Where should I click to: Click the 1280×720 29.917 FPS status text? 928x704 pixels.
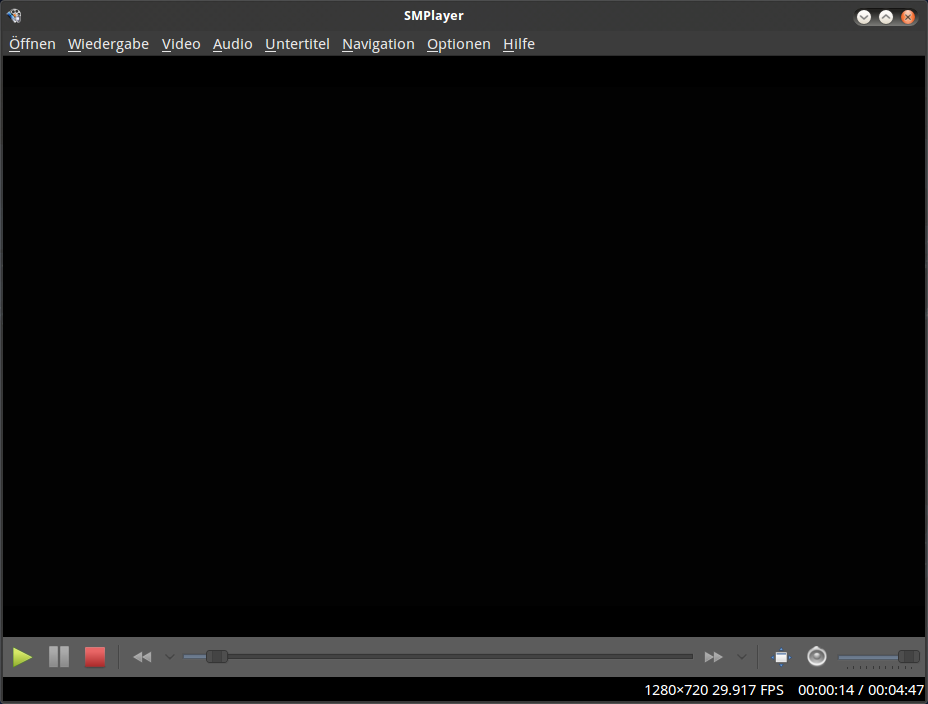pyautogui.click(x=714, y=690)
